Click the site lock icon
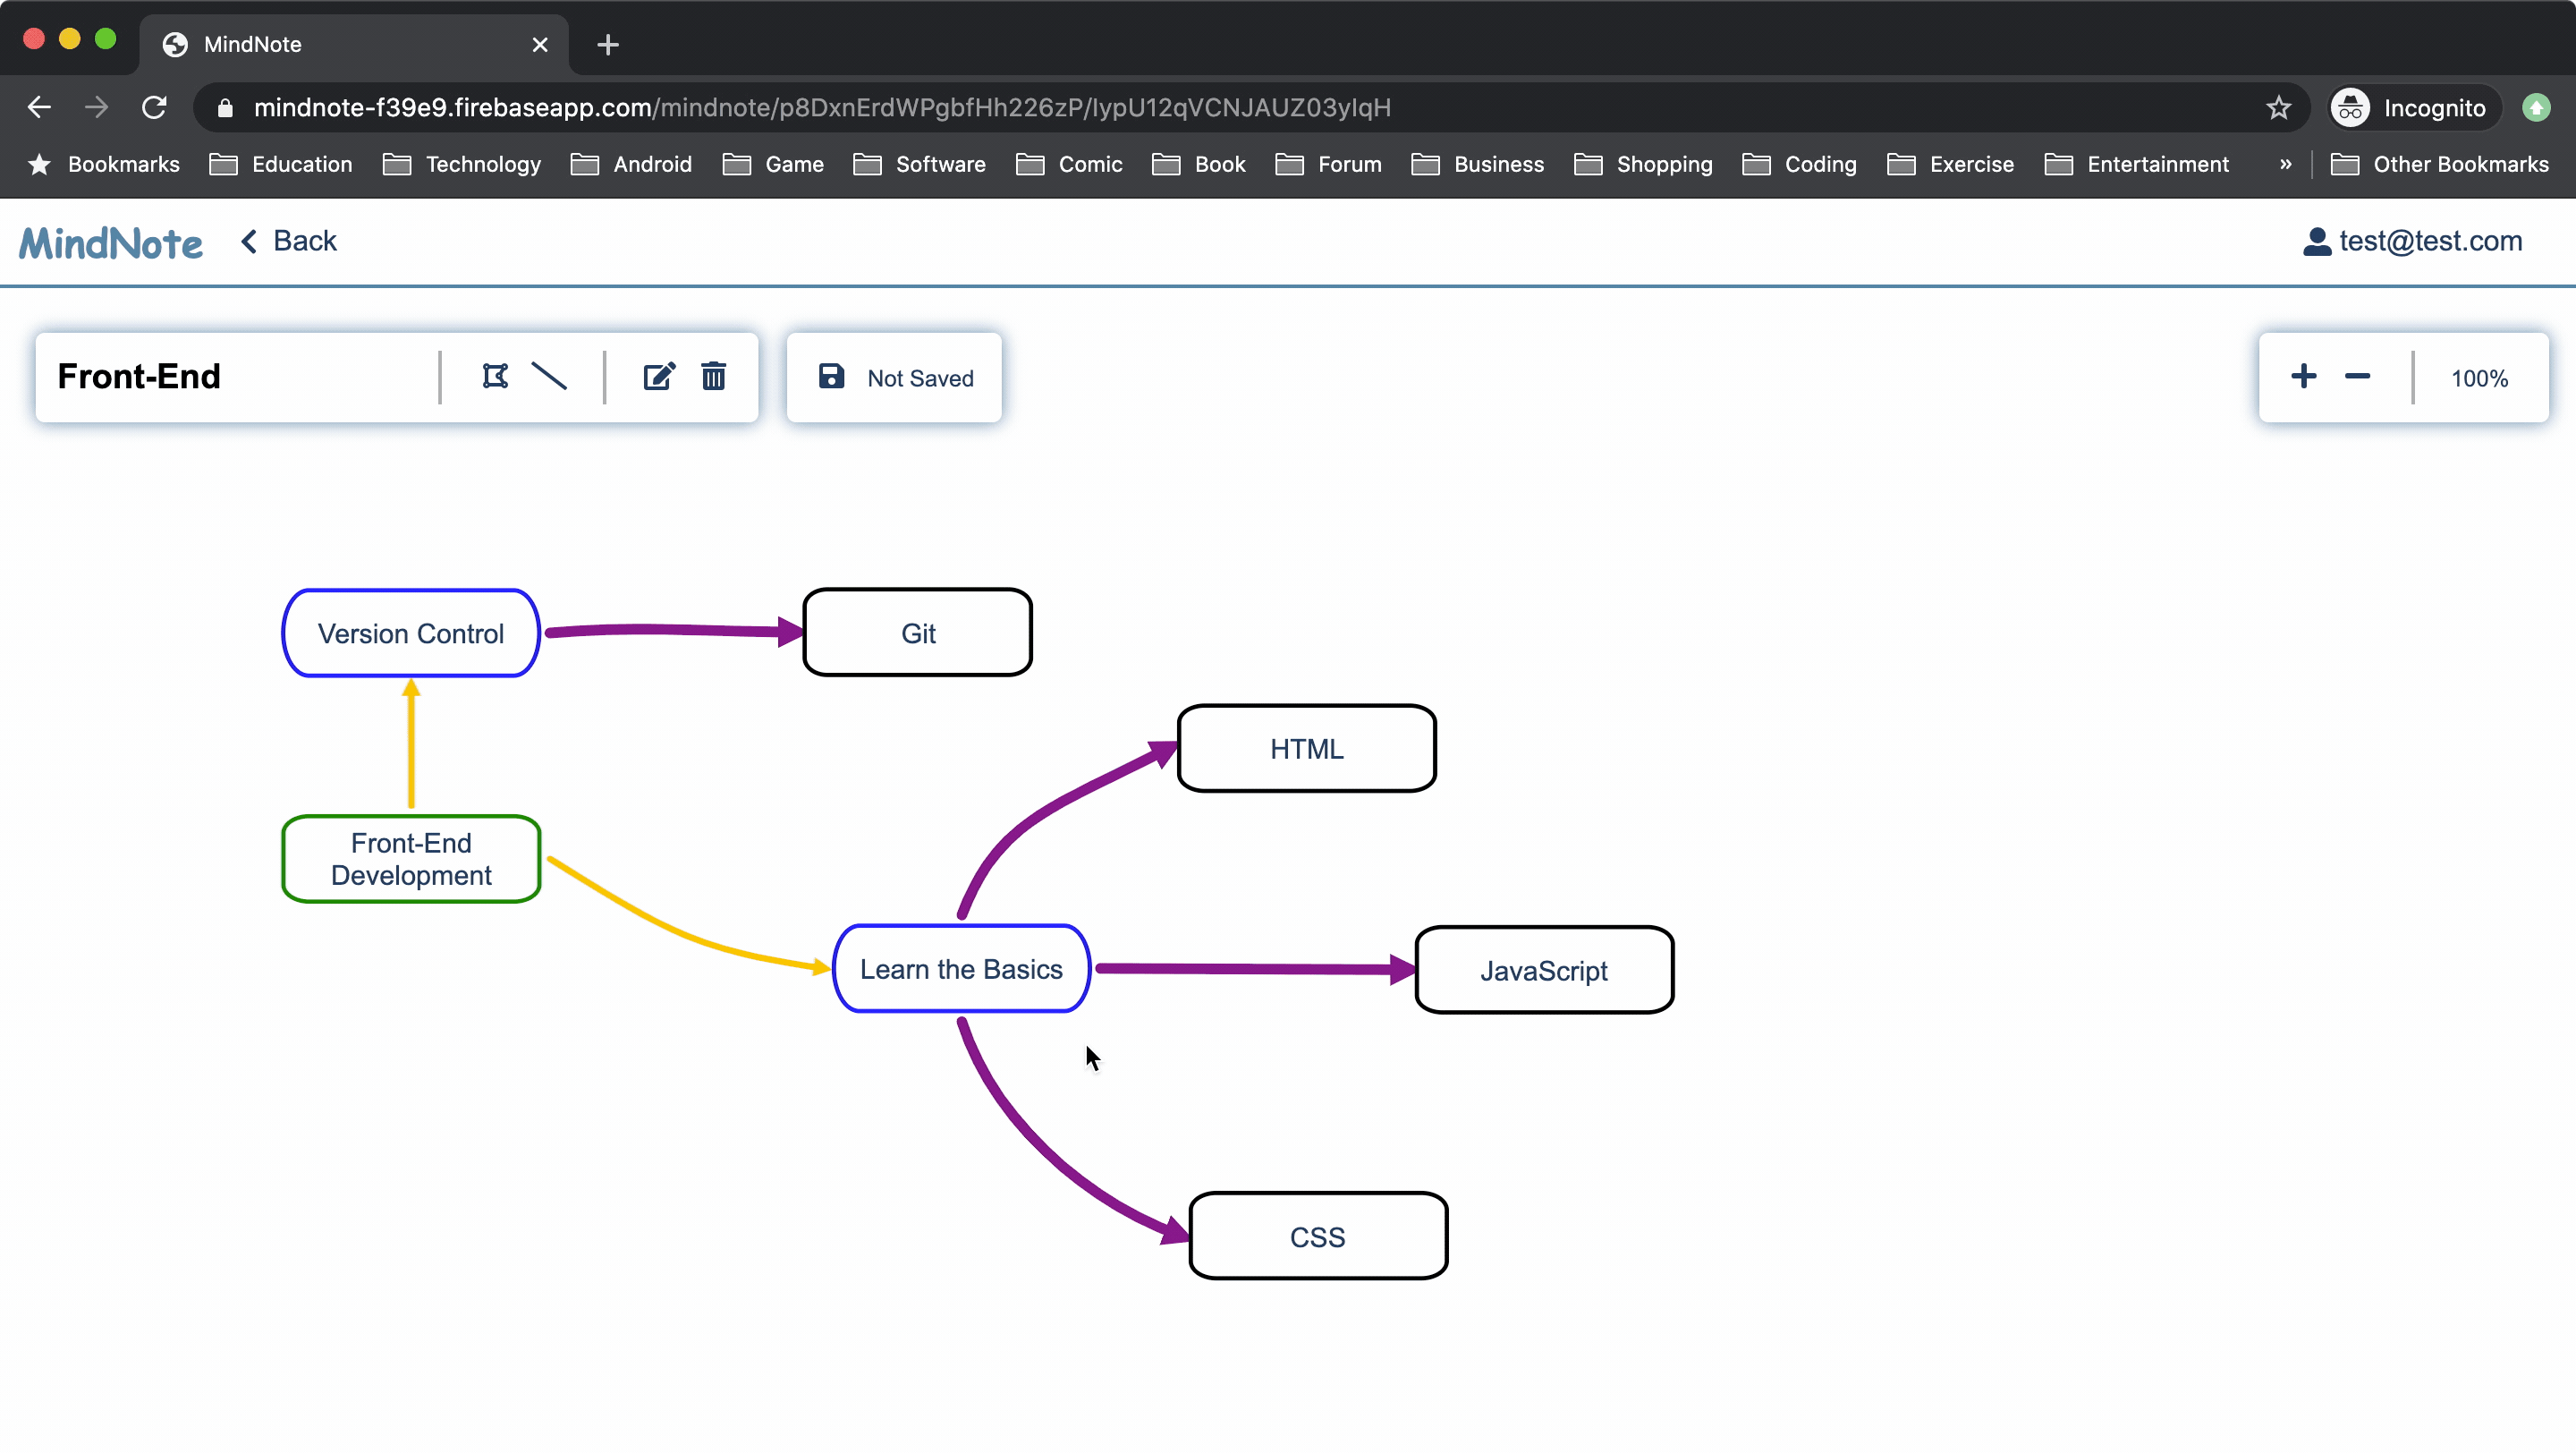Screen dimensions: 2576x1453 (x=225, y=107)
